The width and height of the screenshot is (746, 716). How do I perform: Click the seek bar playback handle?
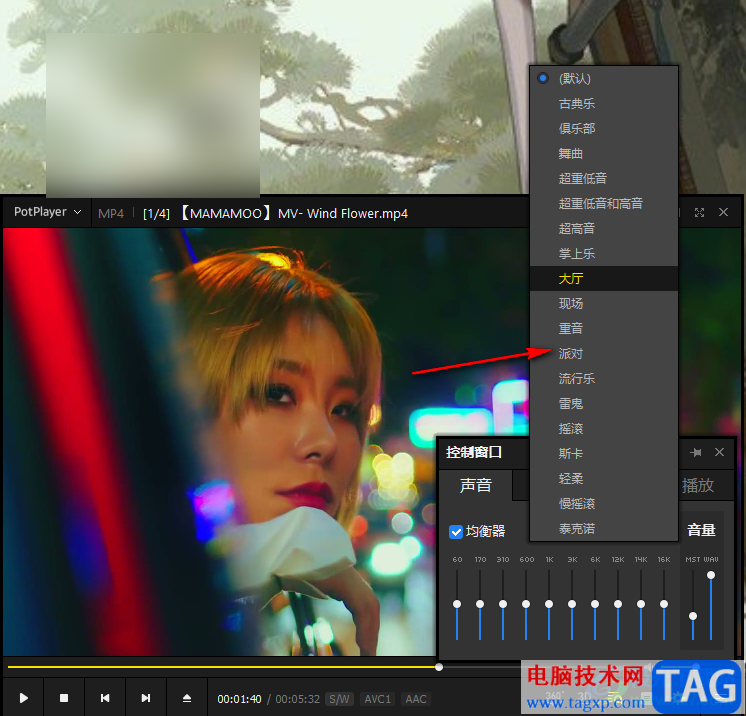(x=439, y=667)
